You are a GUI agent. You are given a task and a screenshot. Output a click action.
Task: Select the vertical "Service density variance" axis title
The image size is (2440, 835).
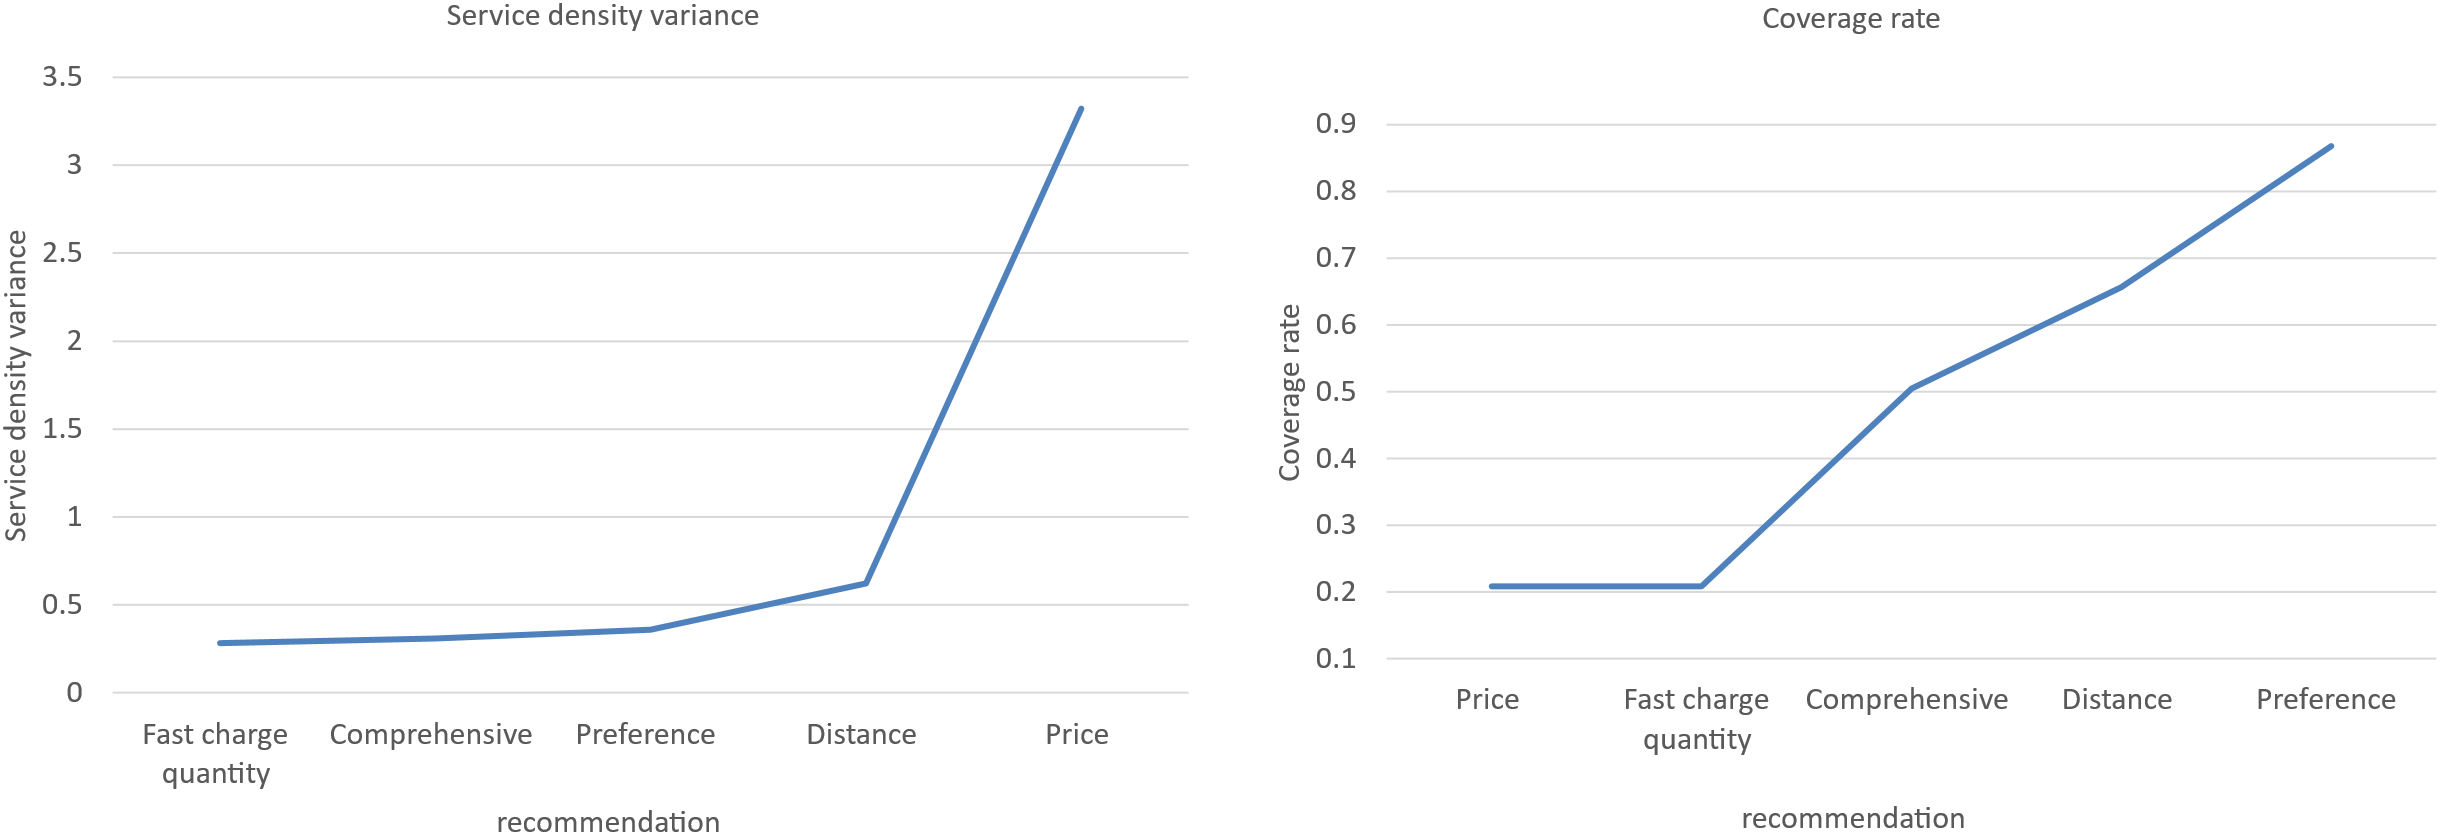point(16,386)
